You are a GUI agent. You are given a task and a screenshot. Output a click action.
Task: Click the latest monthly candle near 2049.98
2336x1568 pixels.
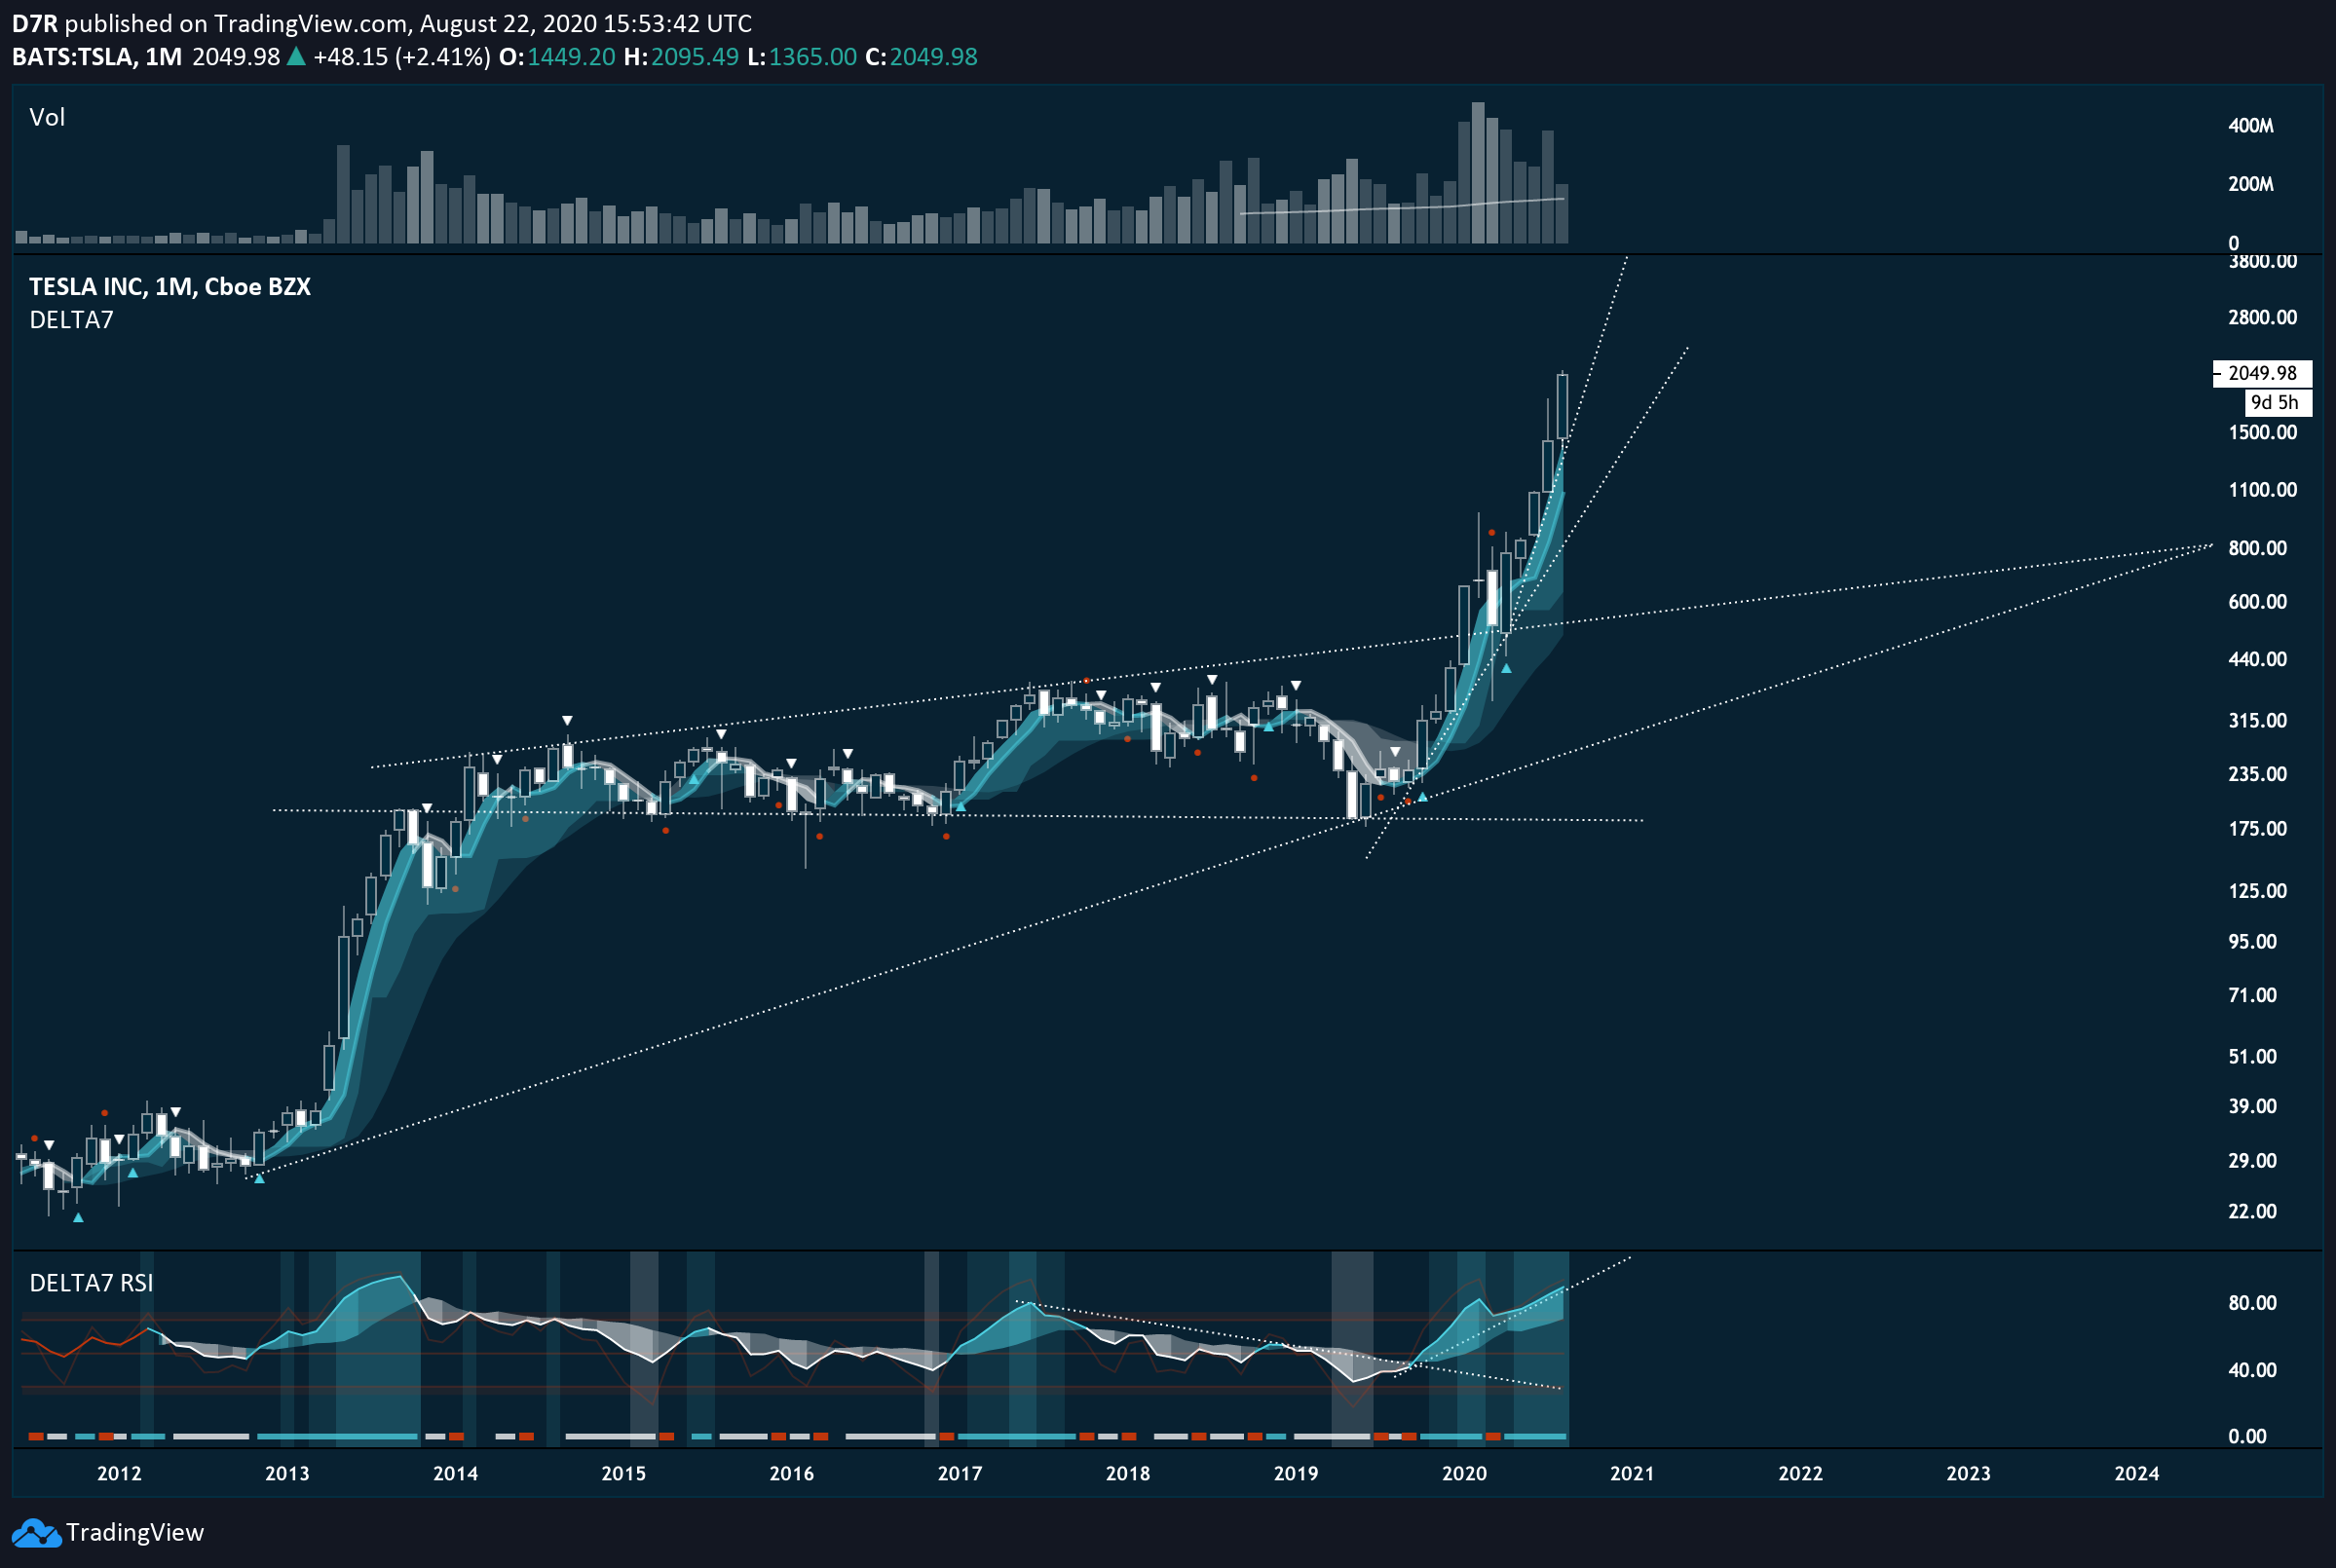(1562, 407)
